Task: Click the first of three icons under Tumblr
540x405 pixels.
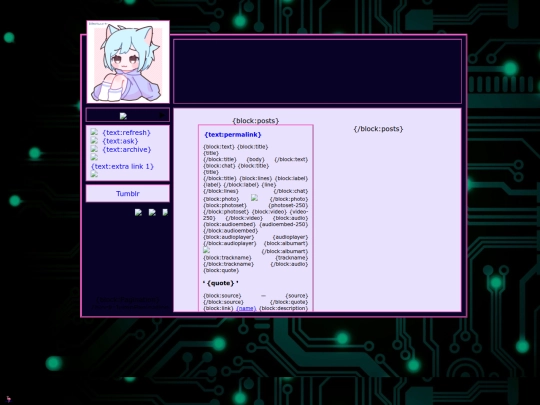Action: tap(138, 212)
